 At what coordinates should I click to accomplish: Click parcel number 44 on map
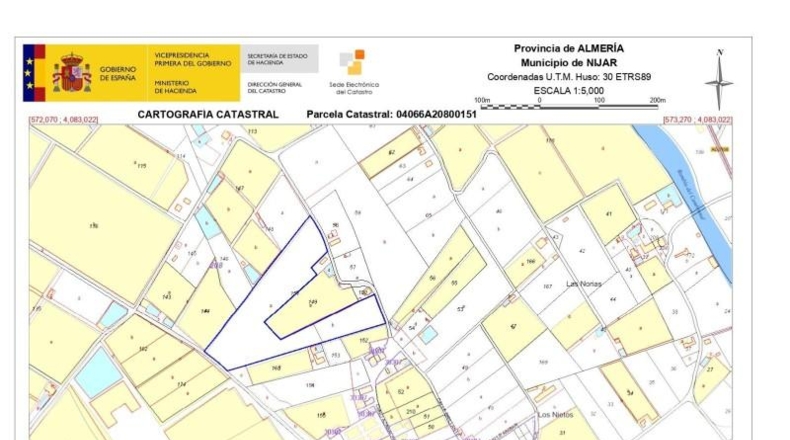click(613, 299)
